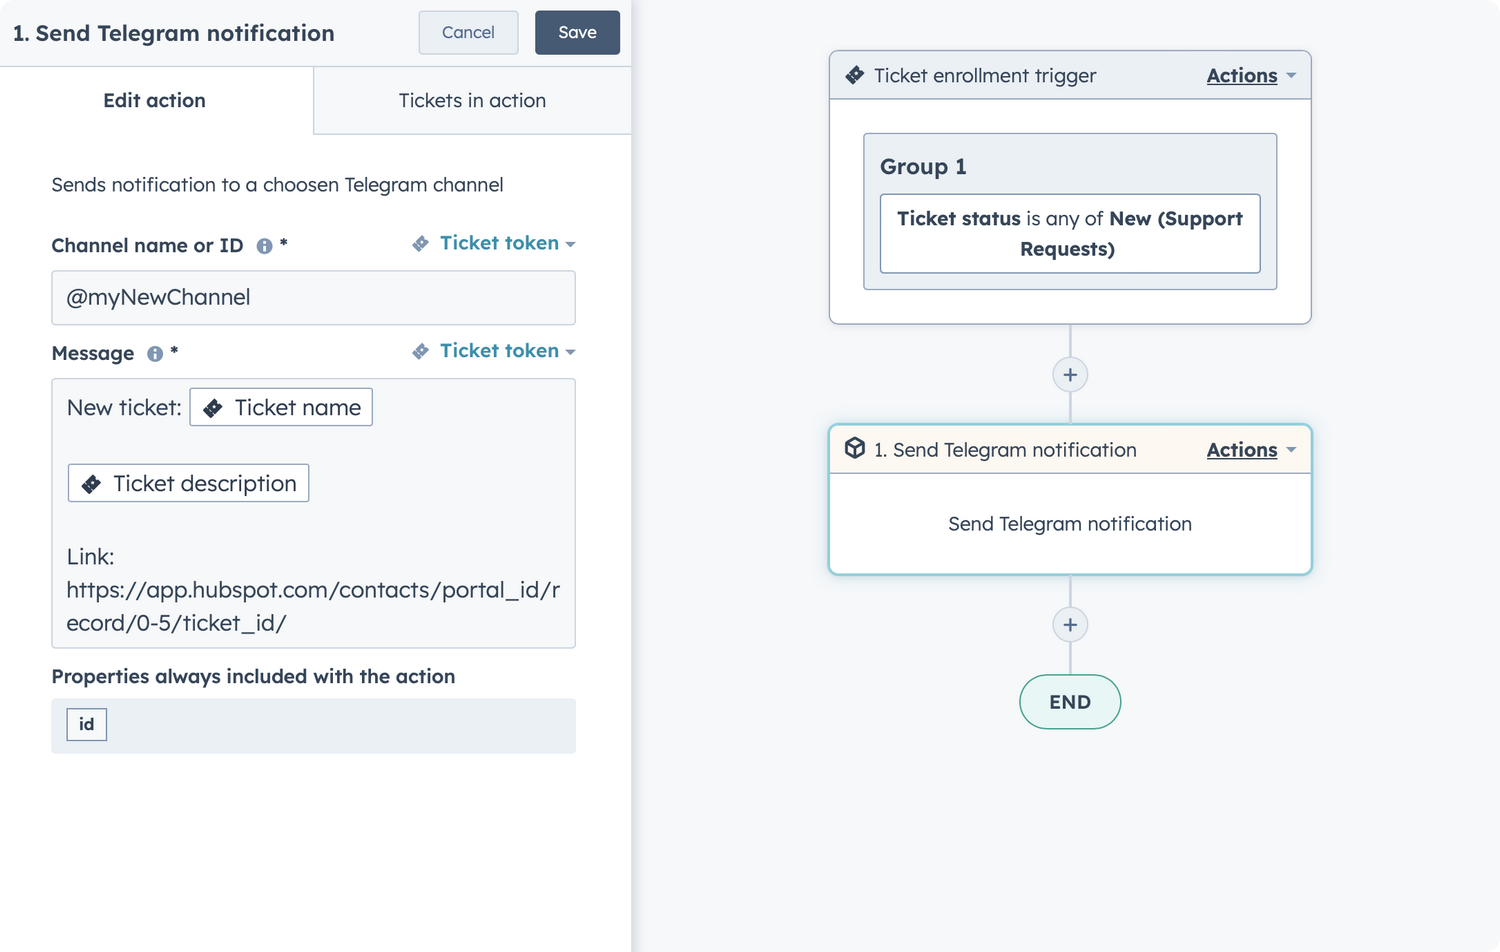Click the id property tag

click(86, 724)
